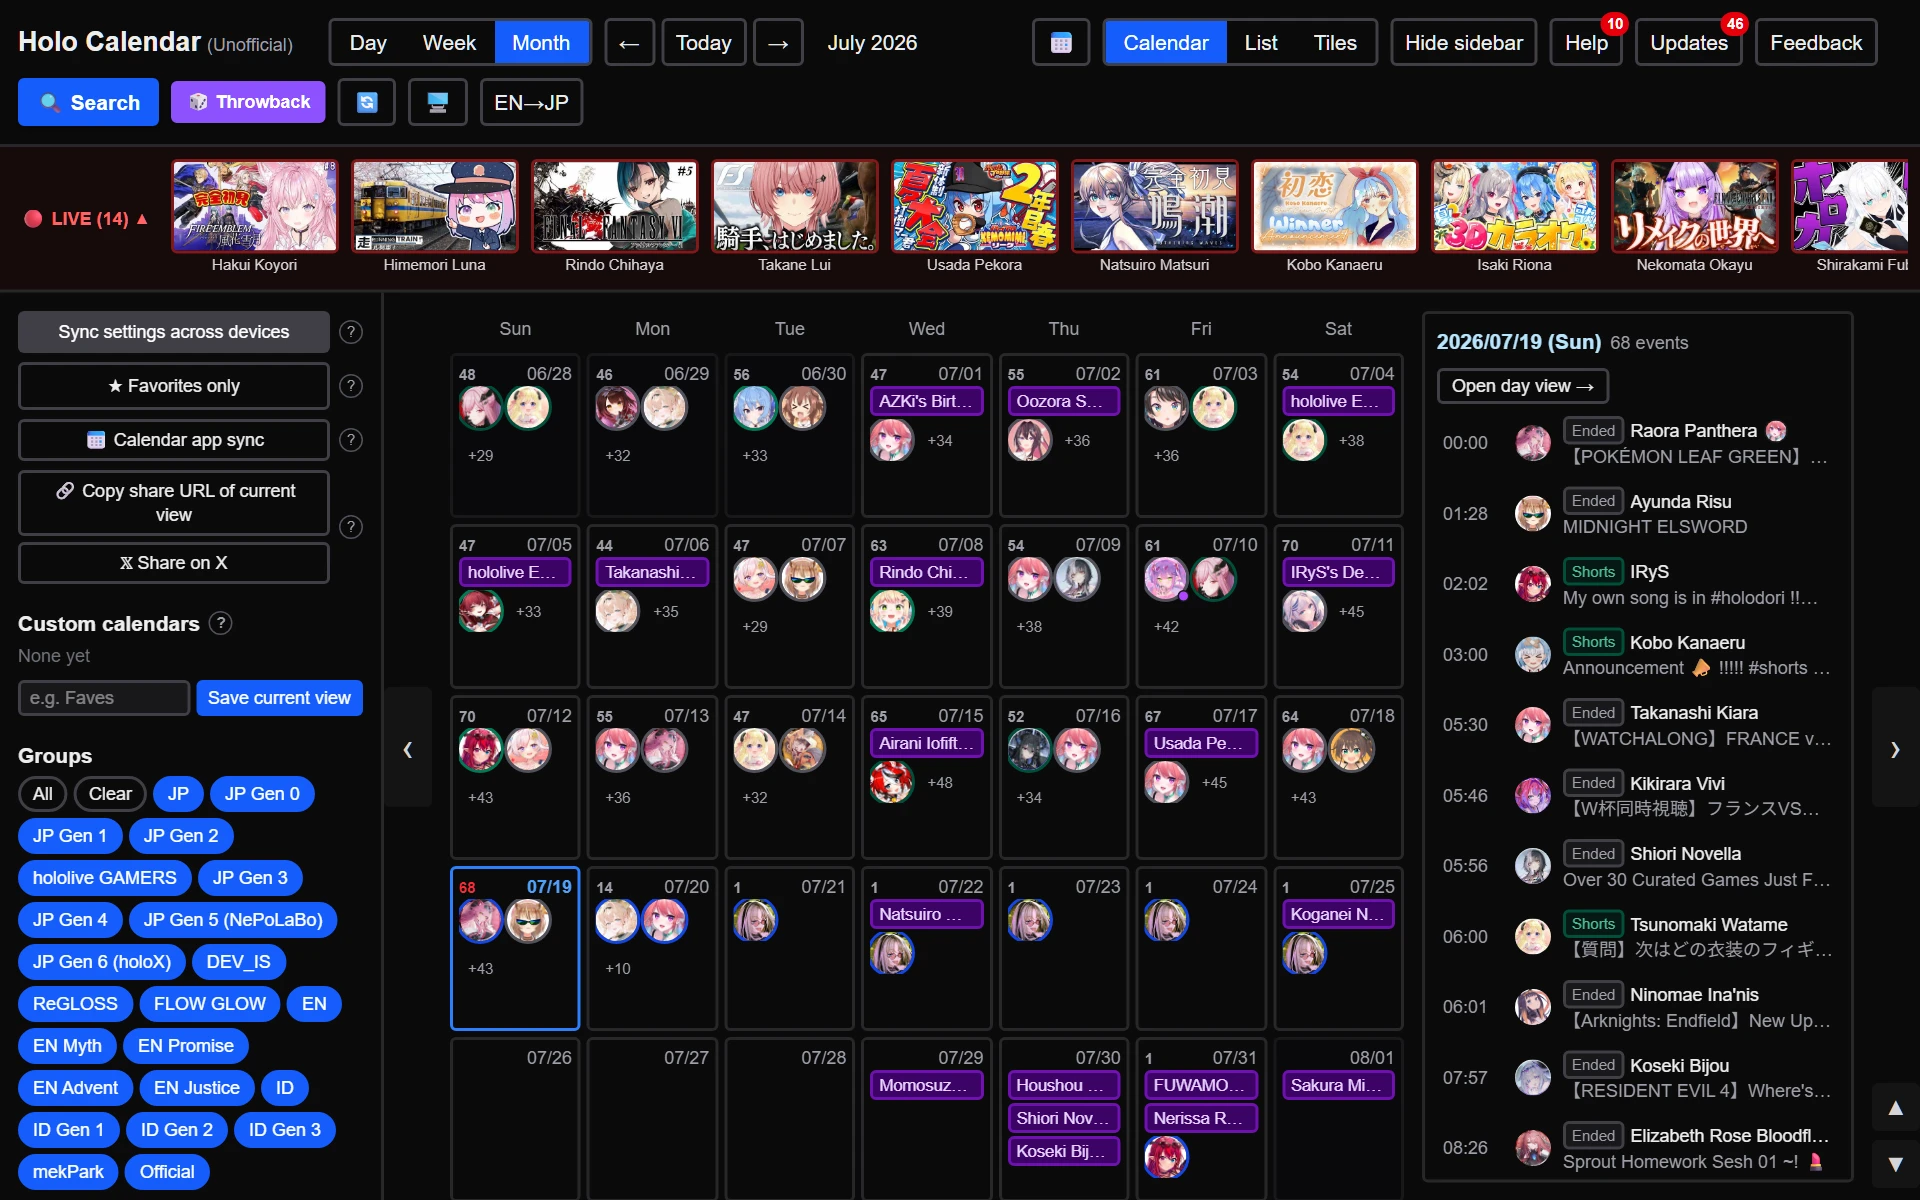This screenshot has height=1200, width=1920.
Task: Open the Updates panel
Action: [1688, 43]
